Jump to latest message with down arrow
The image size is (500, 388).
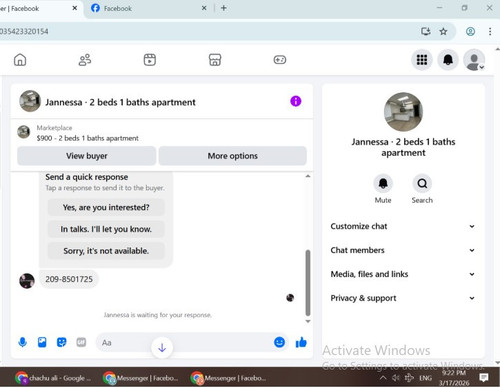(x=162, y=348)
